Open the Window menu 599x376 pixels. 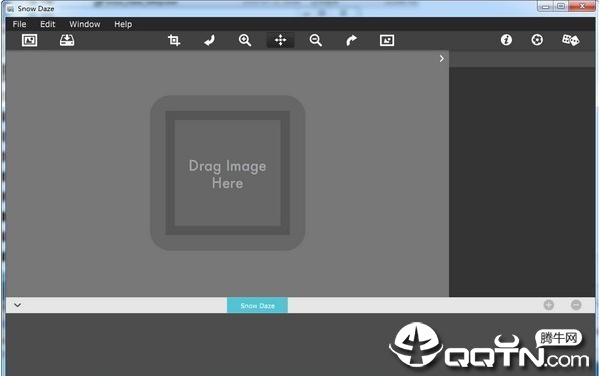click(x=85, y=24)
